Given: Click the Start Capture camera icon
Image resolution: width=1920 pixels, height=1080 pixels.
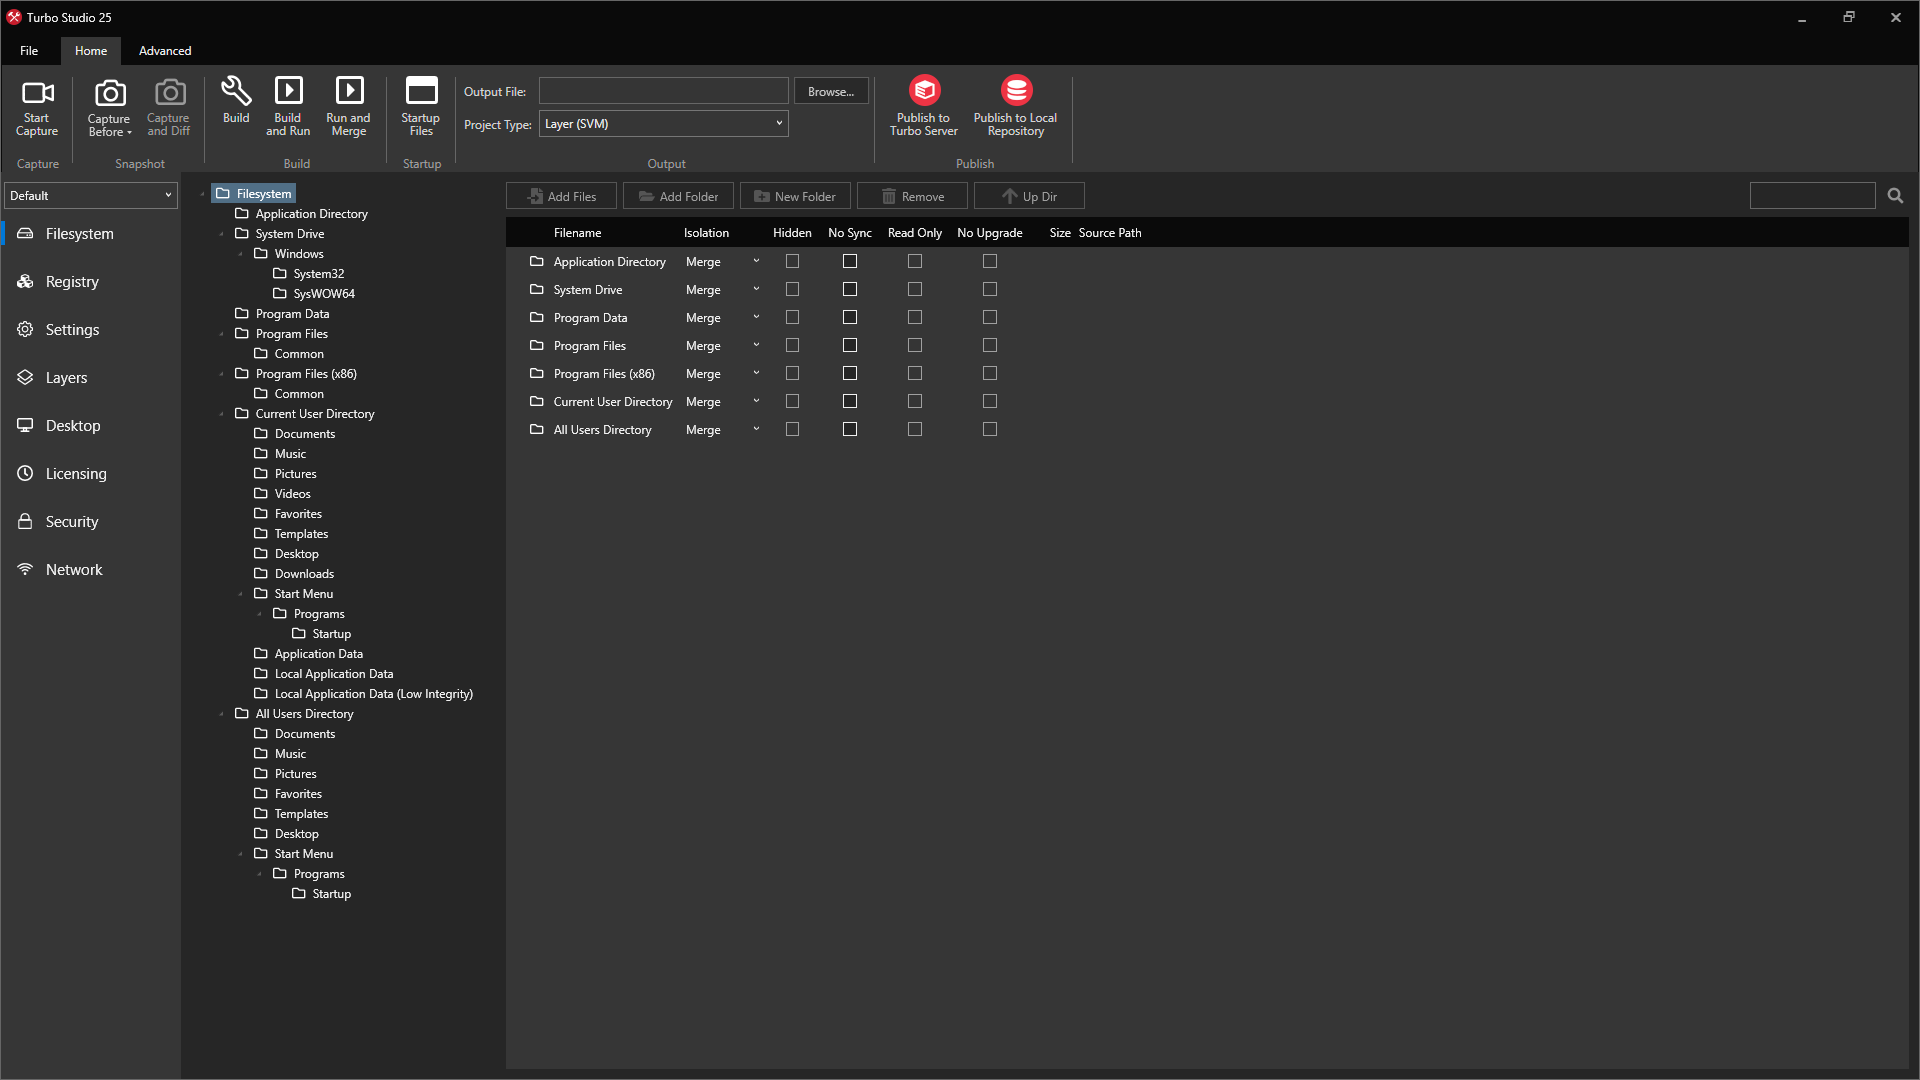Looking at the screenshot, I should coord(38,93).
